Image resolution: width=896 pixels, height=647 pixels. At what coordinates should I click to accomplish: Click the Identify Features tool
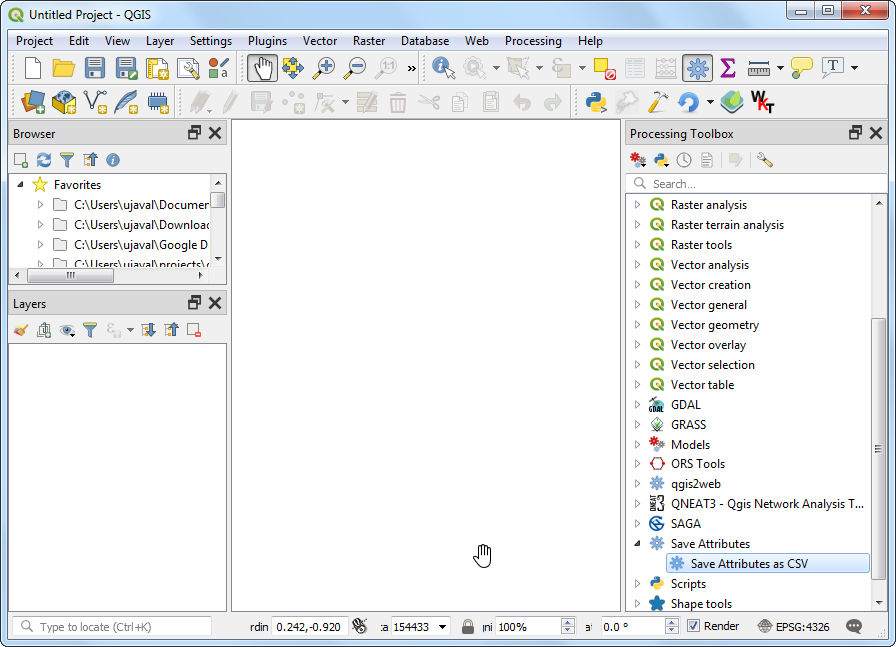(443, 68)
